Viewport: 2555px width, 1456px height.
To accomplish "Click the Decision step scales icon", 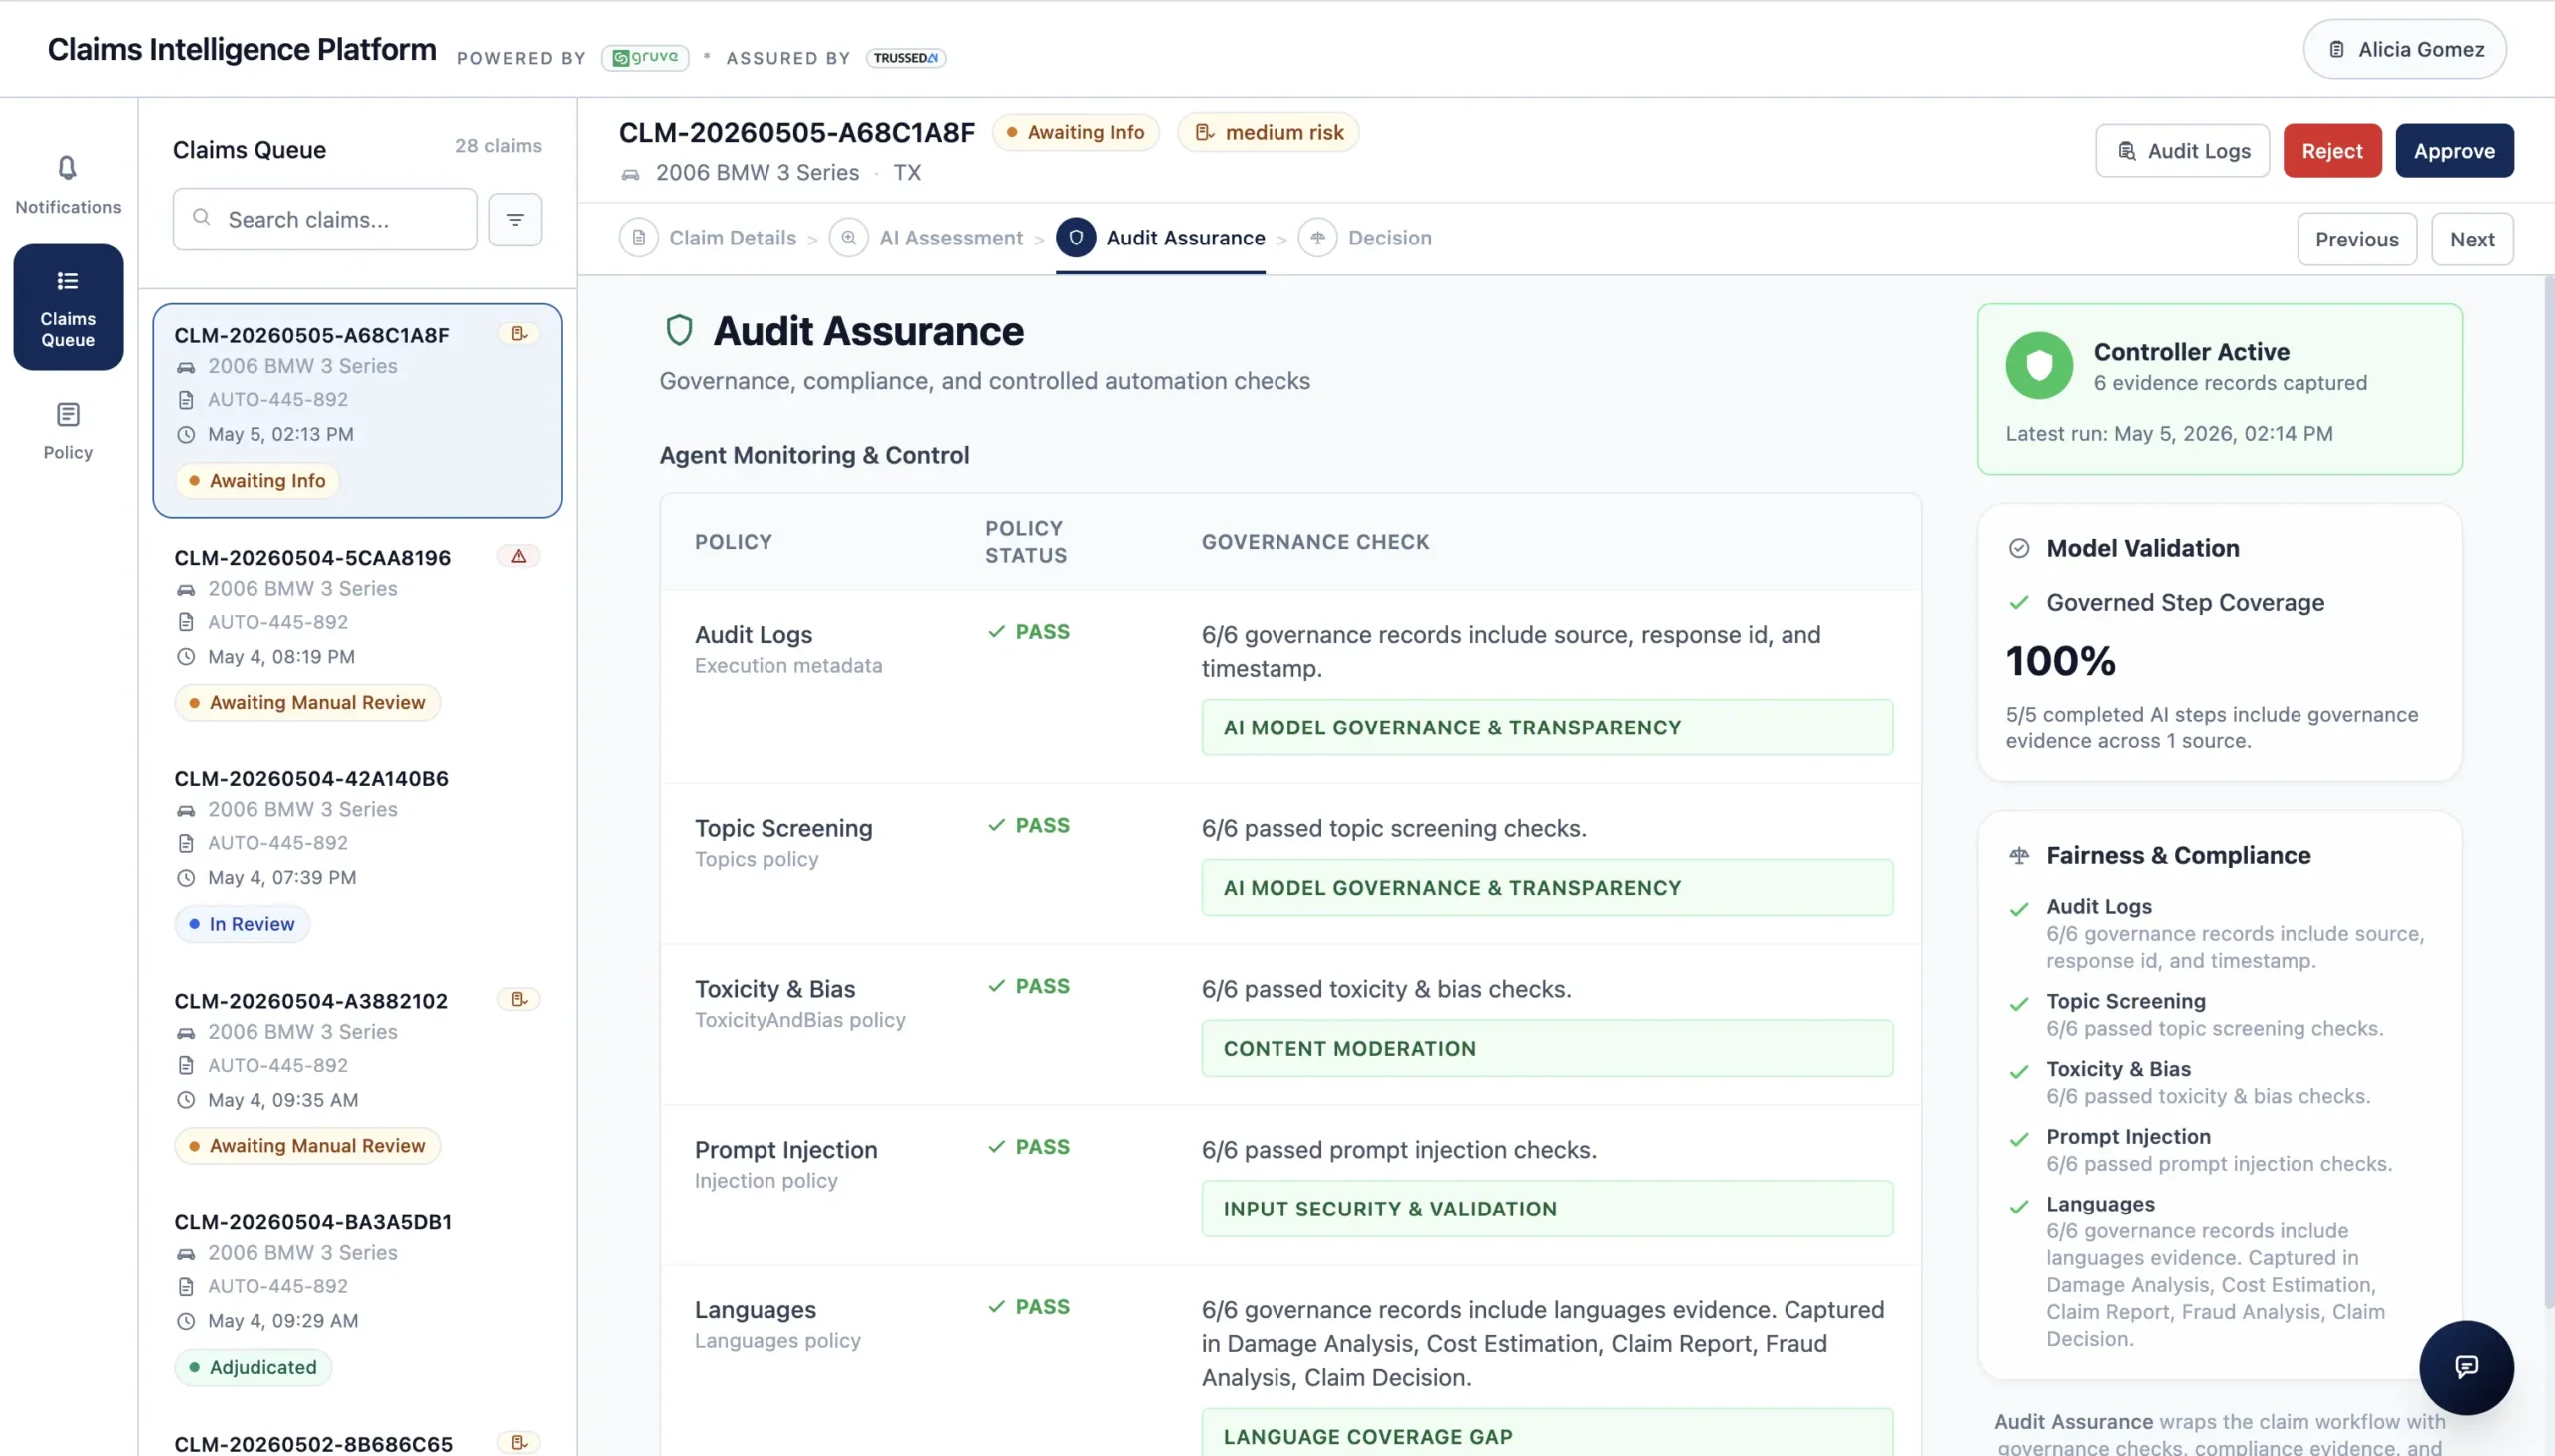I will (x=1318, y=238).
